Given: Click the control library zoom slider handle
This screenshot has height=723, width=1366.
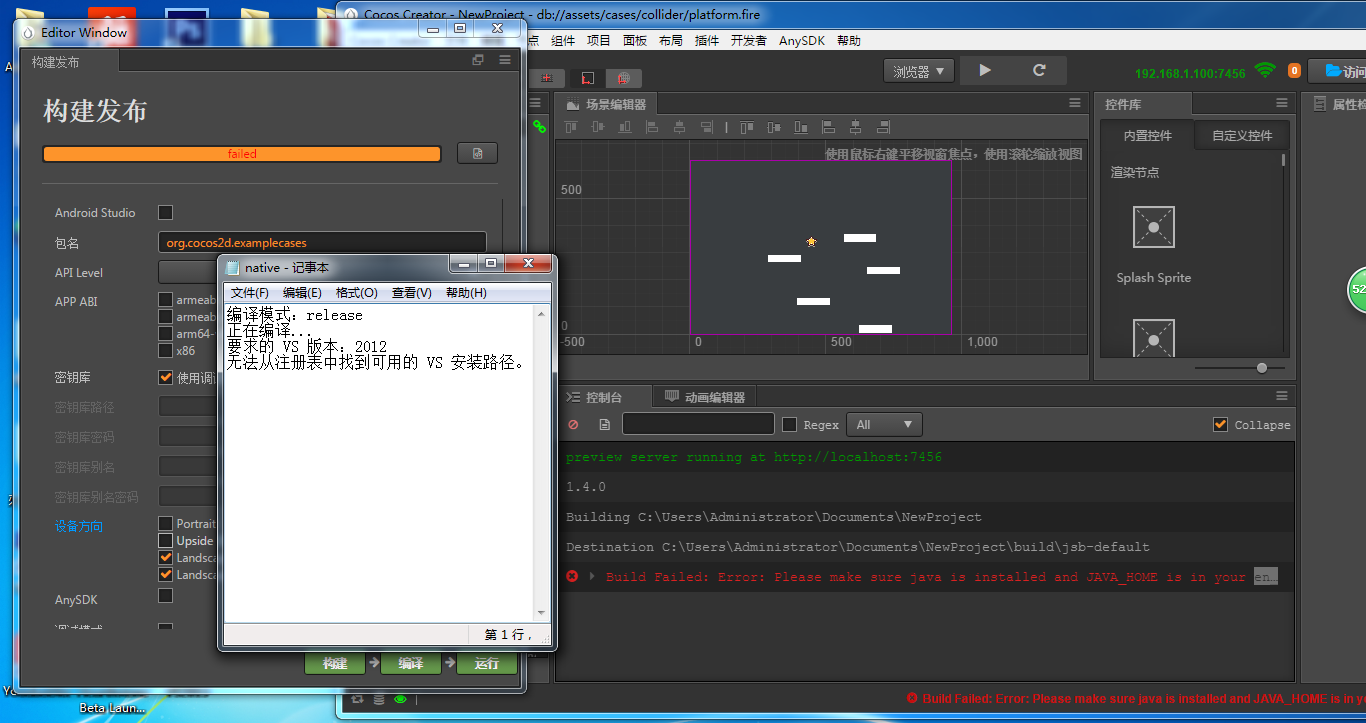Looking at the screenshot, I should pyautogui.click(x=1262, y=368).
